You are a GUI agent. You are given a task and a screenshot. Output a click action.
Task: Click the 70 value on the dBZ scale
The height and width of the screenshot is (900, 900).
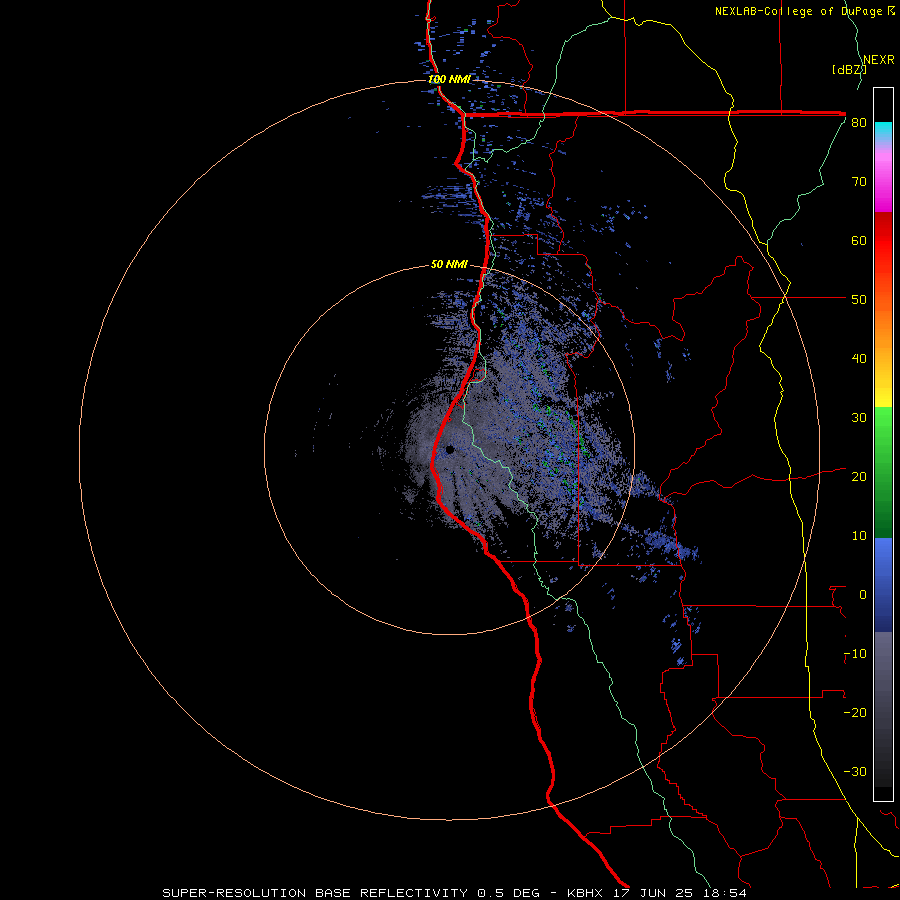click(859, 182)
